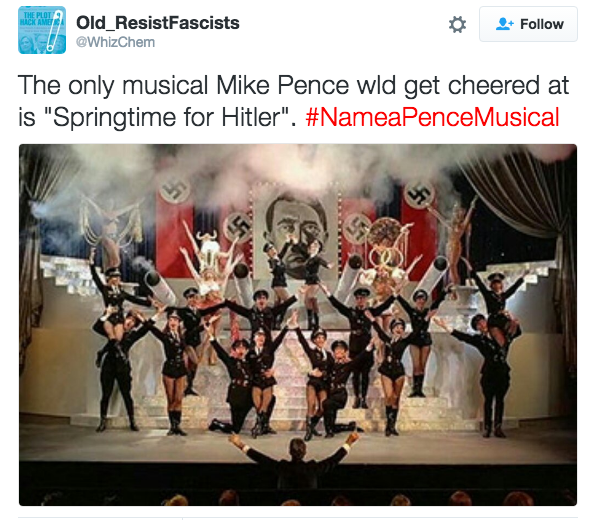
Task: Click the Follow button label
Action: (x=542, y=24)
